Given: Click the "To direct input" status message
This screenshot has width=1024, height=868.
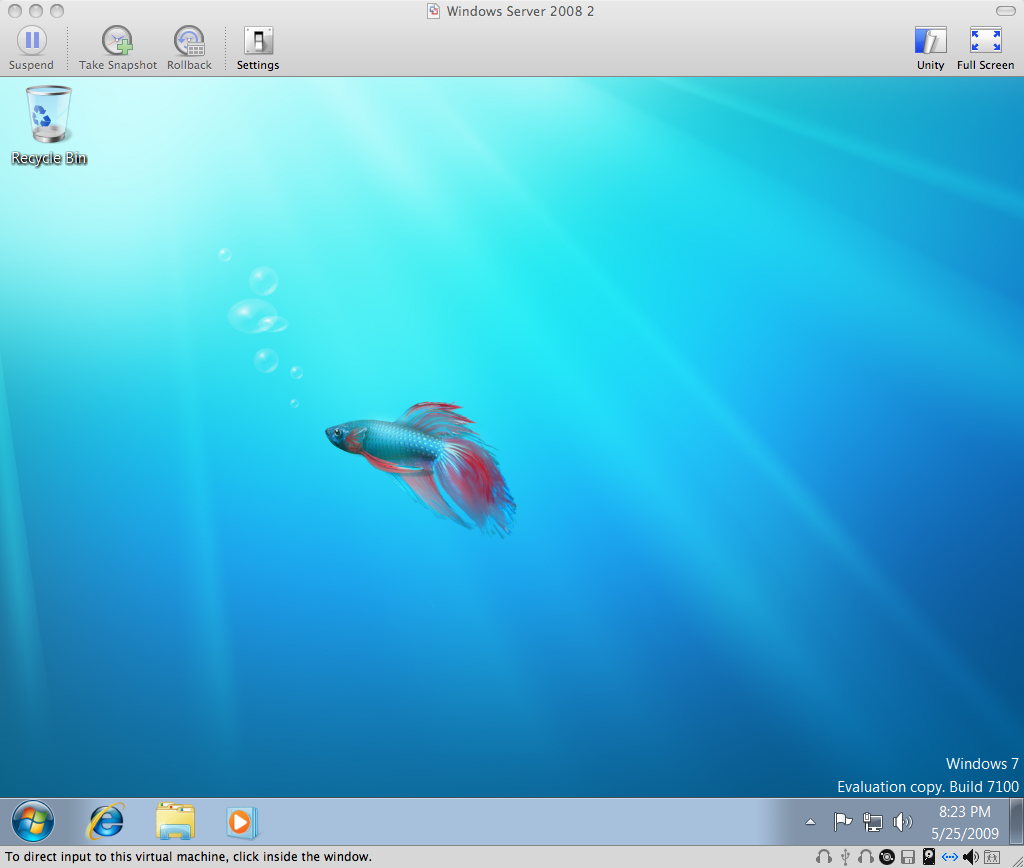Looking at the screenshot, I should [188, 856].
